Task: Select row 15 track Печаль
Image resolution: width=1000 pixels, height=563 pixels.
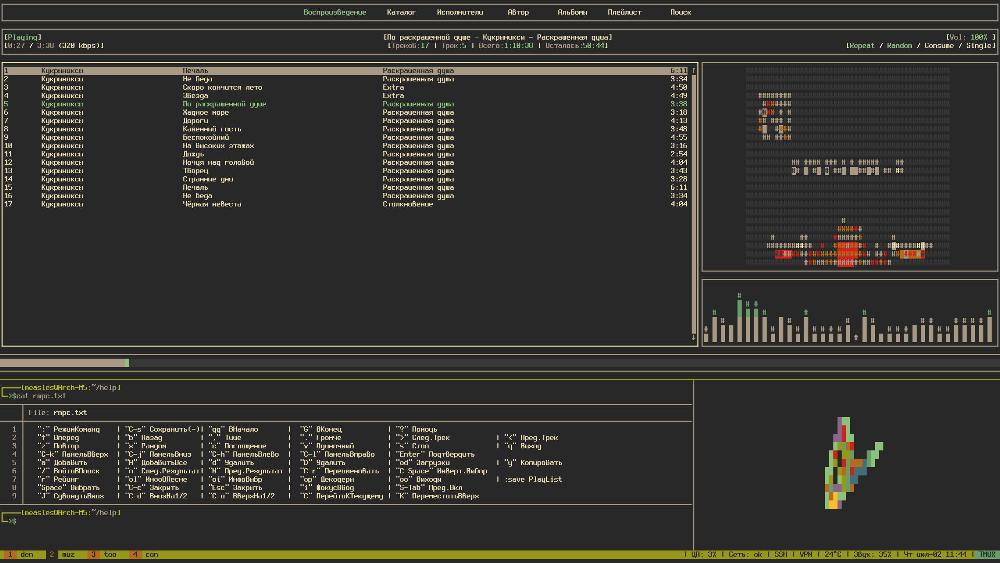Action: point(348,187)
